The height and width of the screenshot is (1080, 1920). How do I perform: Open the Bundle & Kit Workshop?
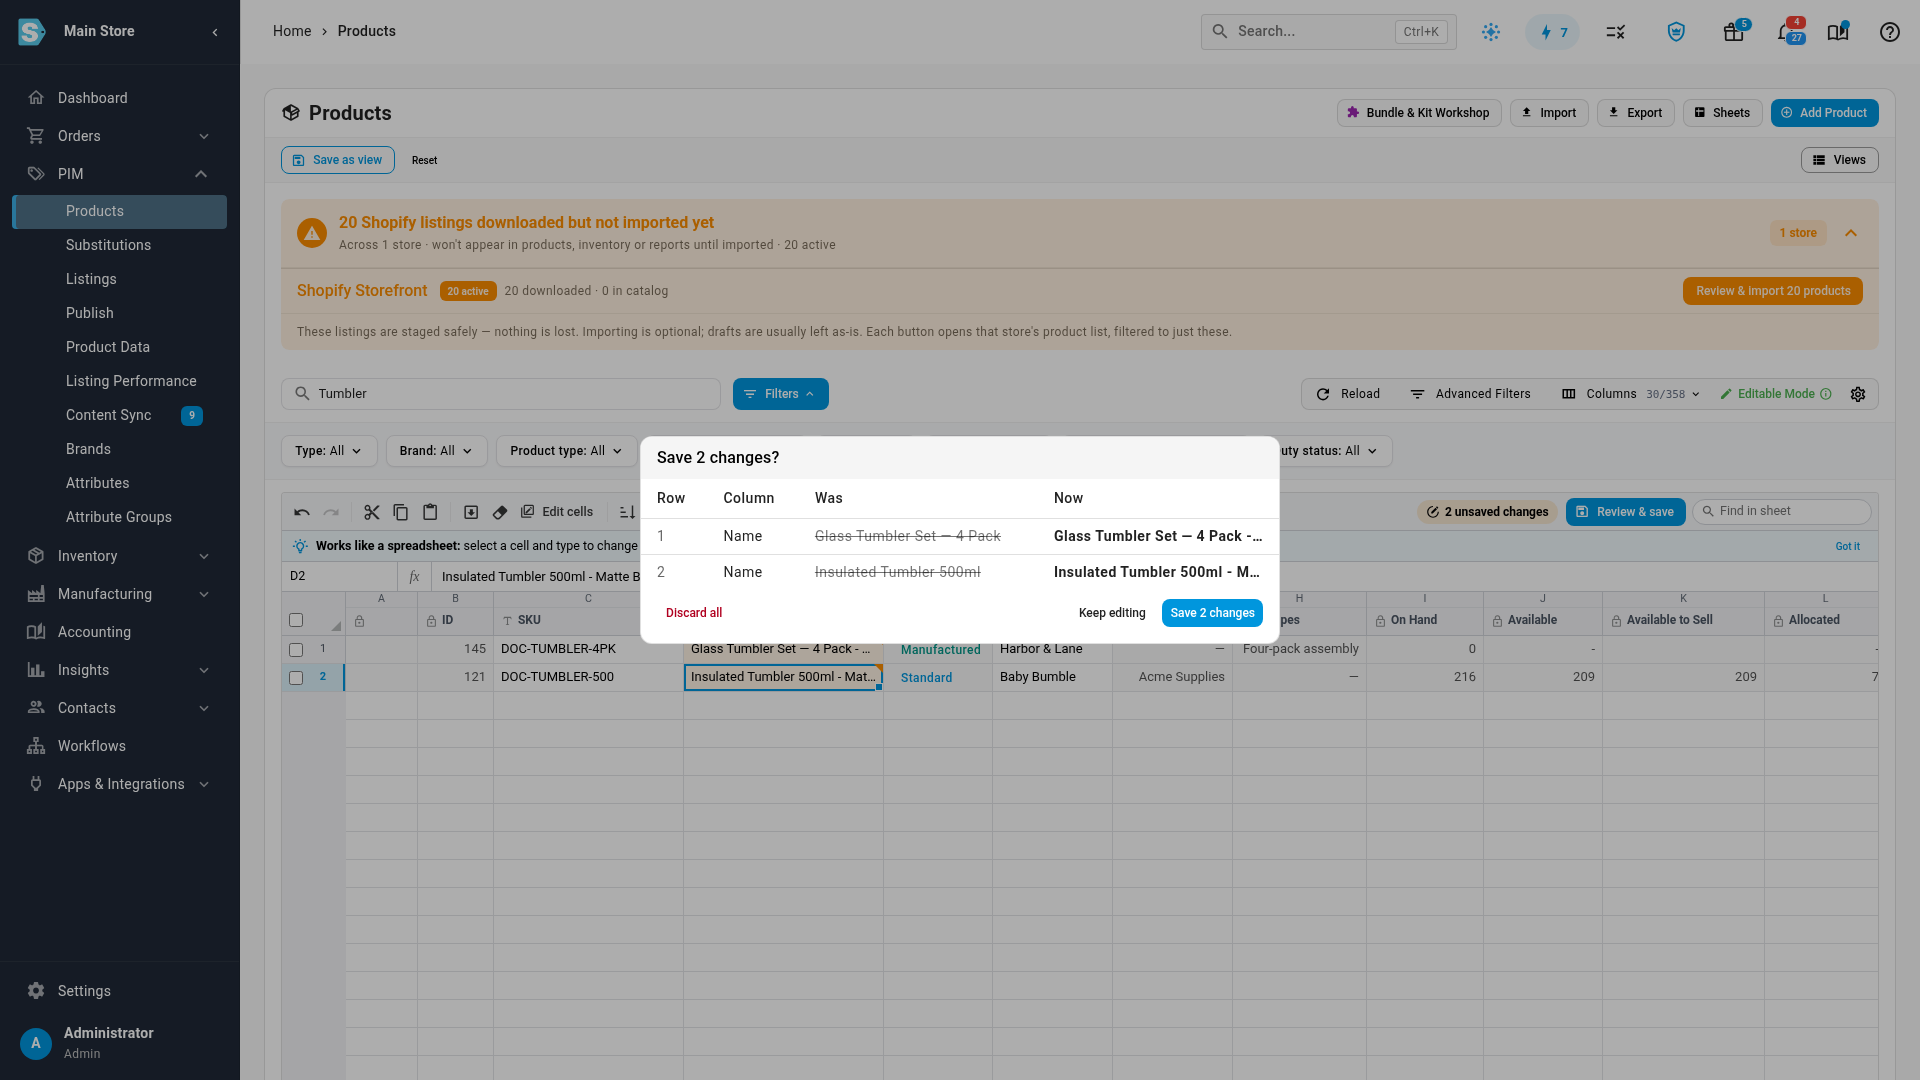1419,113
